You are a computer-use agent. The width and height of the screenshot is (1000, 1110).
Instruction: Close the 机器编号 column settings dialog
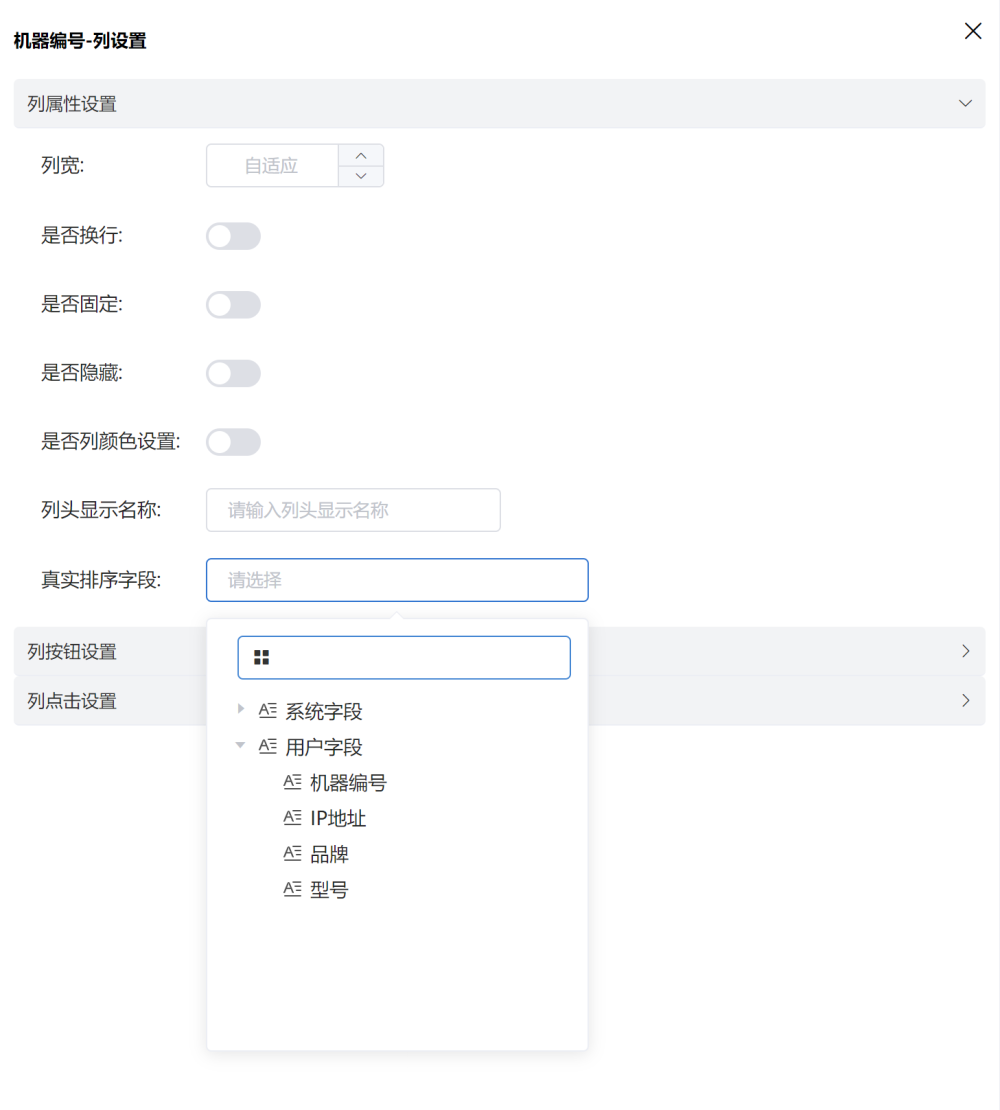(972, 31)
